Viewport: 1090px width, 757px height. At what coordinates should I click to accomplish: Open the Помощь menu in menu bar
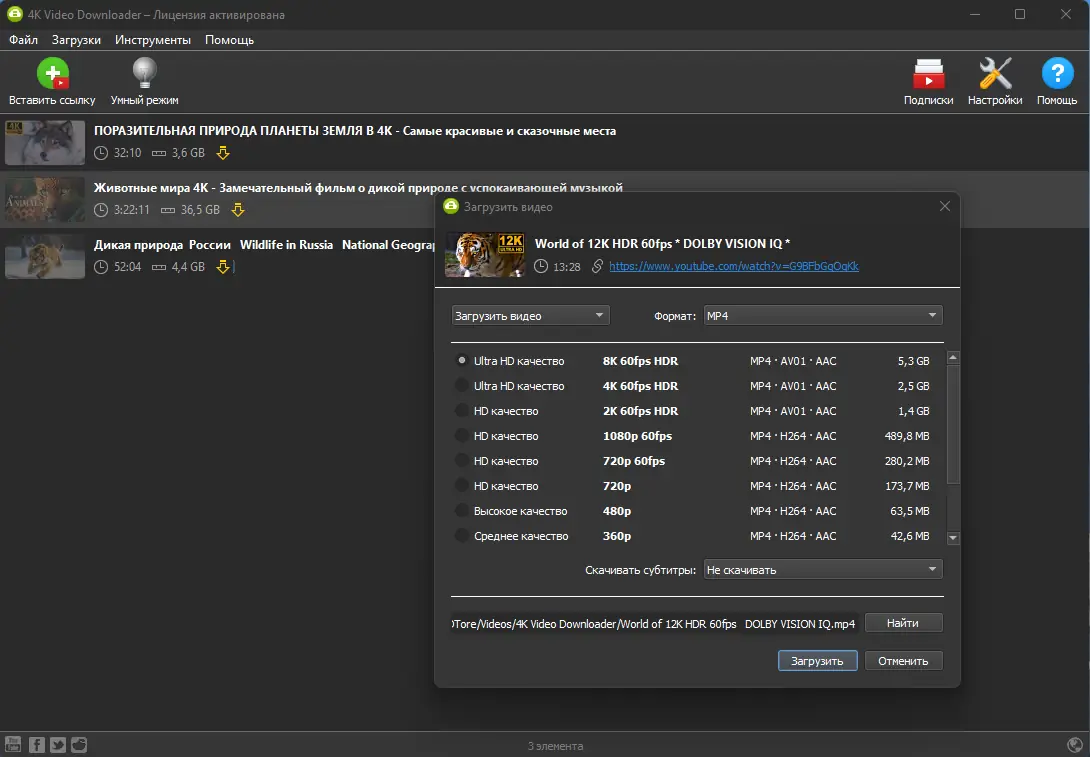[x=229, y=40]
